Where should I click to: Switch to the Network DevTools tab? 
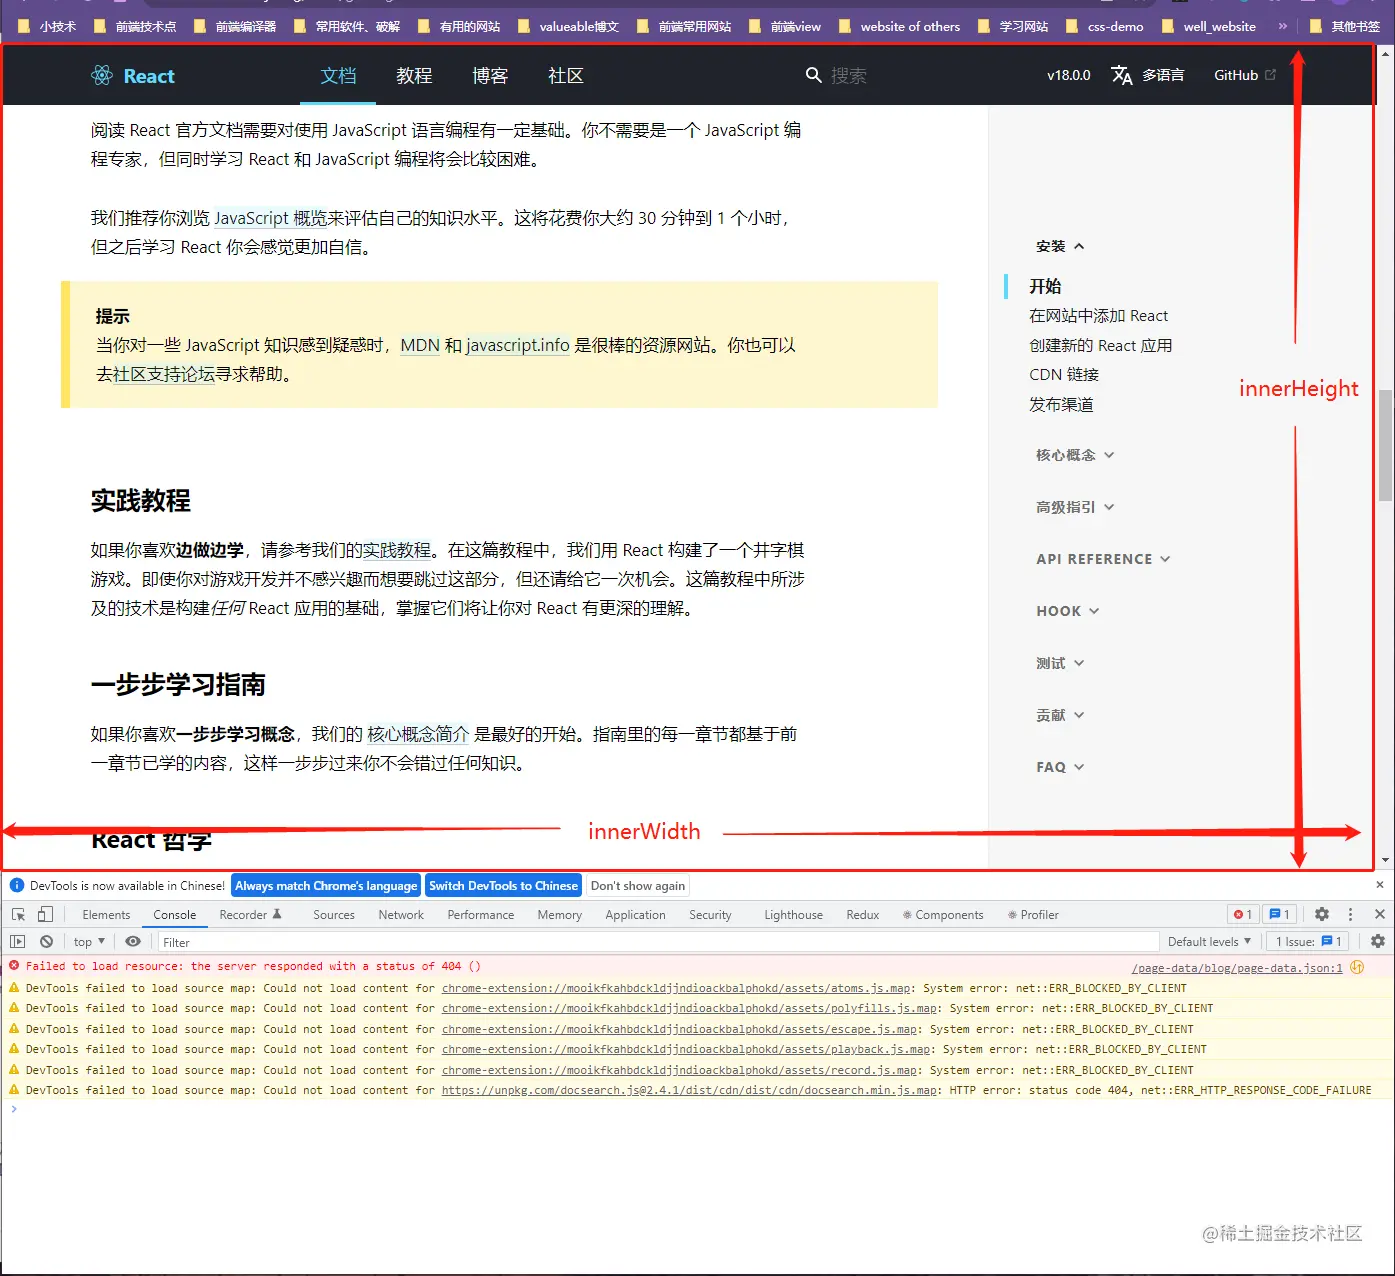tap(401, 915)
